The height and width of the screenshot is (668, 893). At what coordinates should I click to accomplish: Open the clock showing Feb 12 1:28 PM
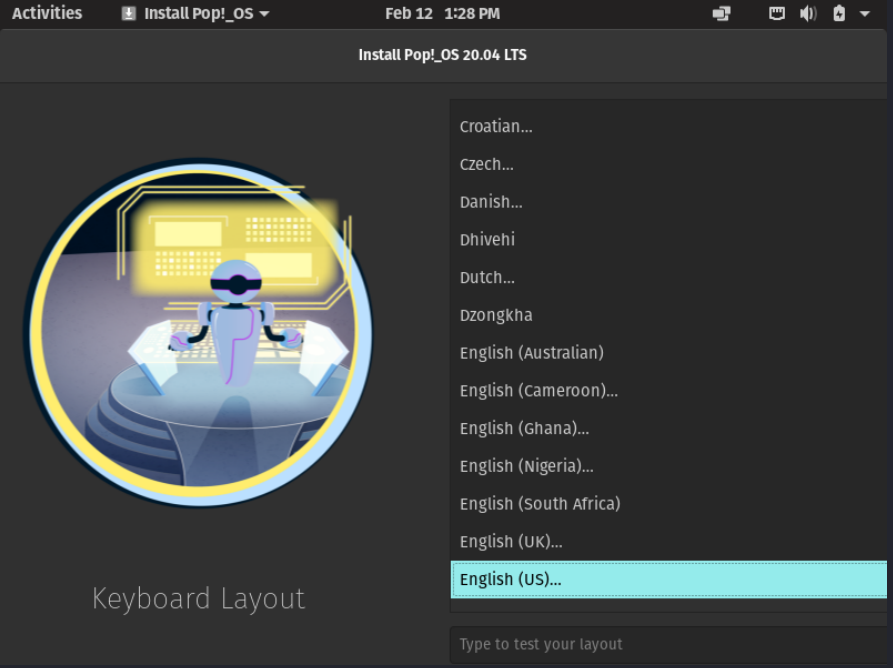point(443,13)
